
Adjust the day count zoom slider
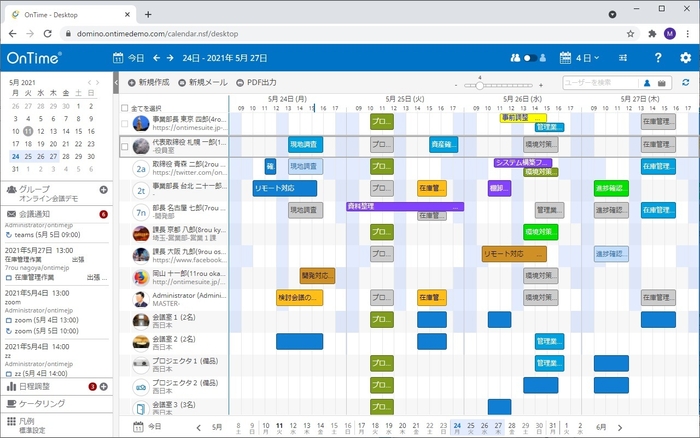(479, 85)
